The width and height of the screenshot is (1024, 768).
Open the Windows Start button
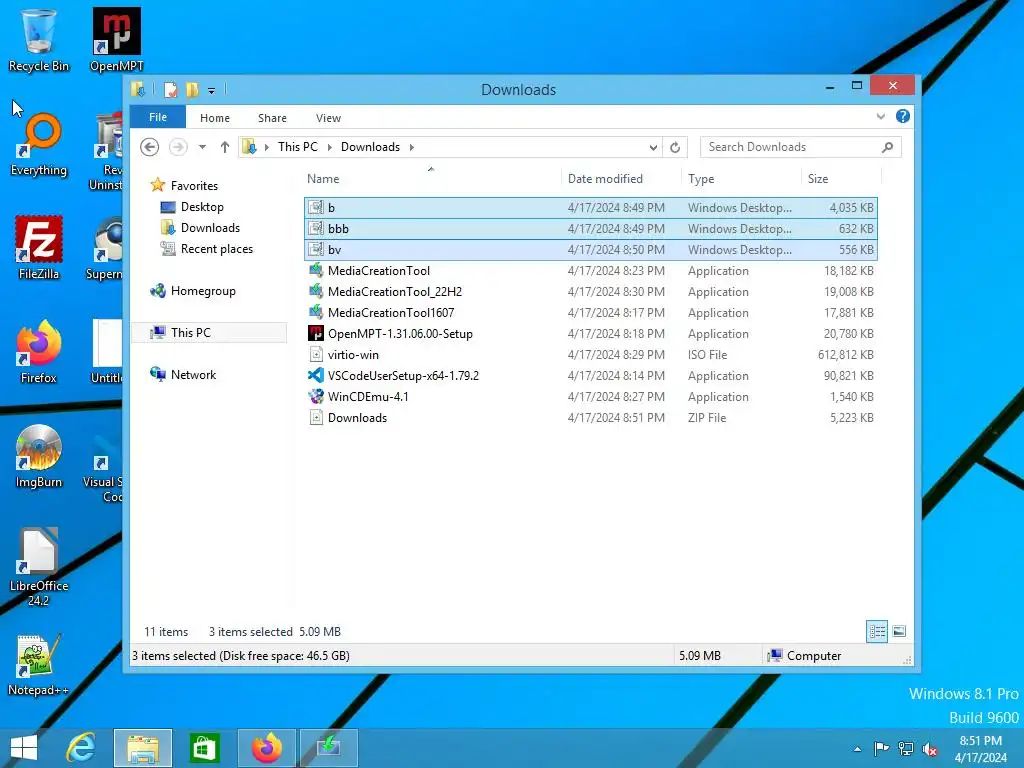point(24,748)
